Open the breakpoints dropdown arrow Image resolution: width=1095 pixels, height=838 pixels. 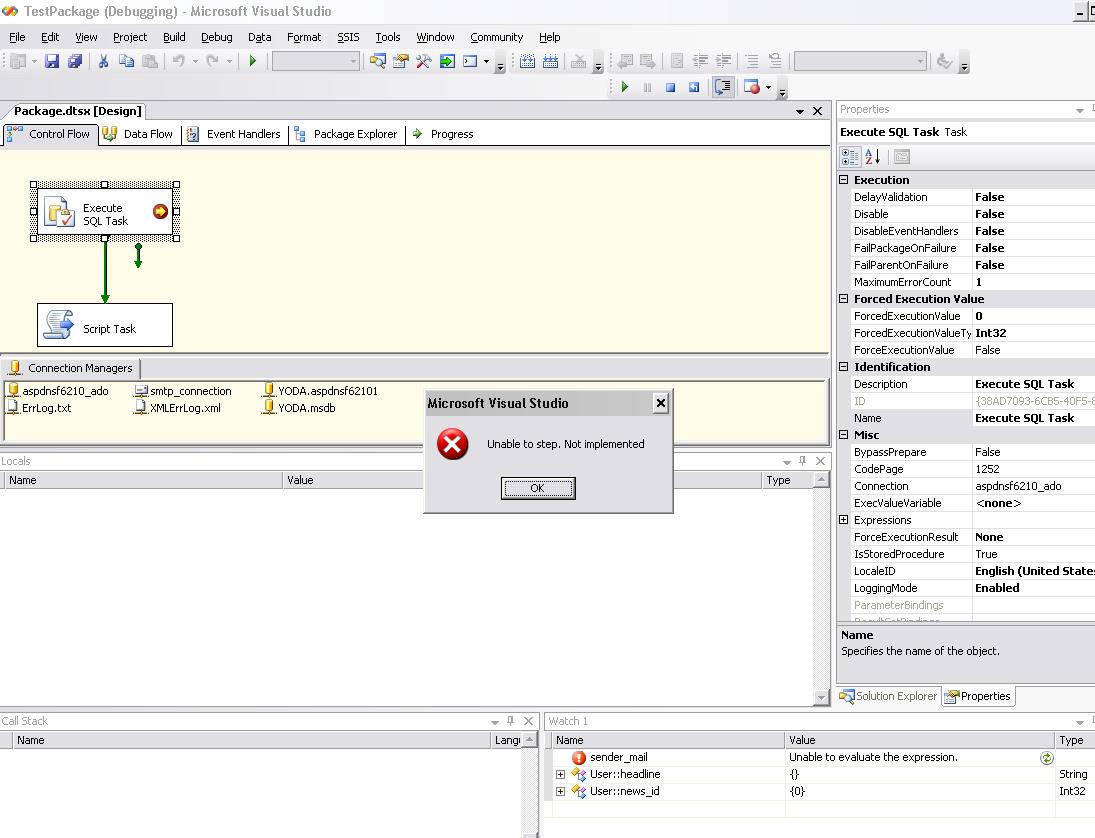[x=768, y=88]
